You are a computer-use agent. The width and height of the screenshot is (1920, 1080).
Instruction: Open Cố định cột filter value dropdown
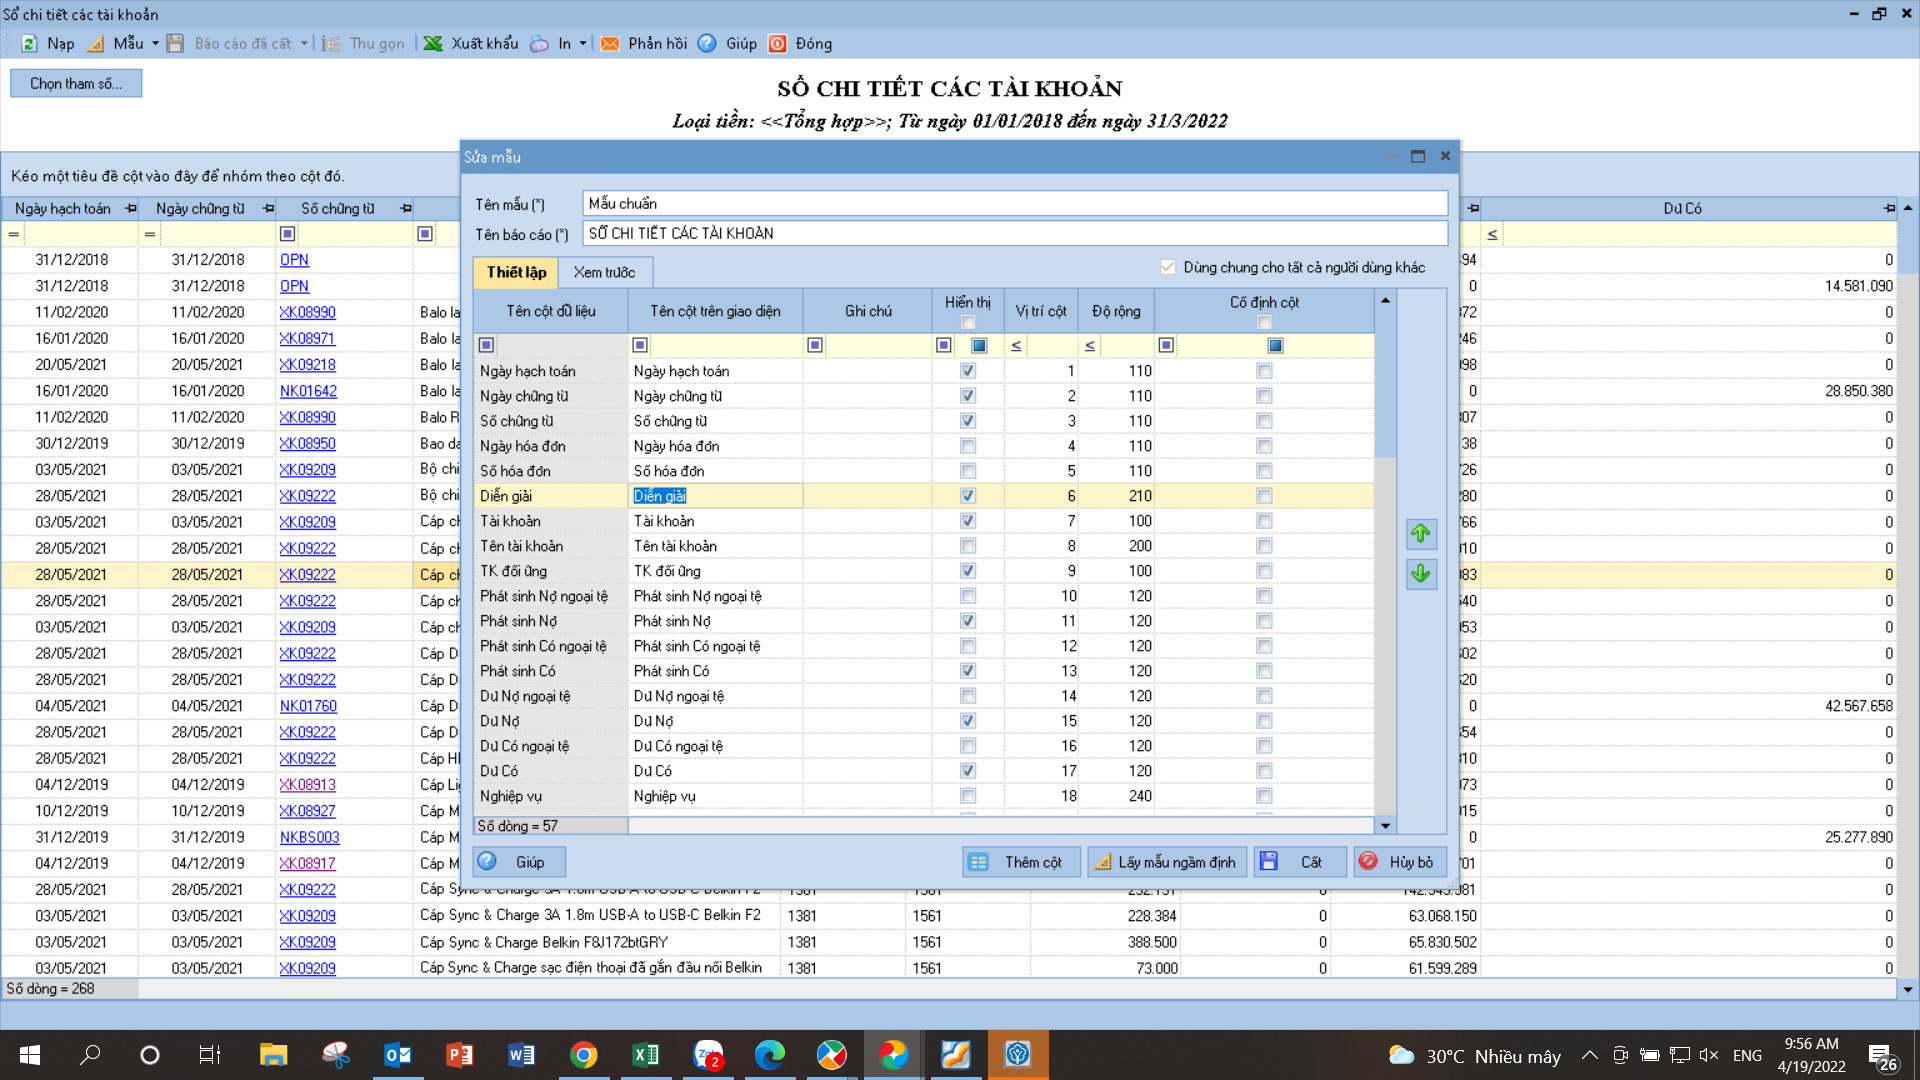pos(1275,345)
